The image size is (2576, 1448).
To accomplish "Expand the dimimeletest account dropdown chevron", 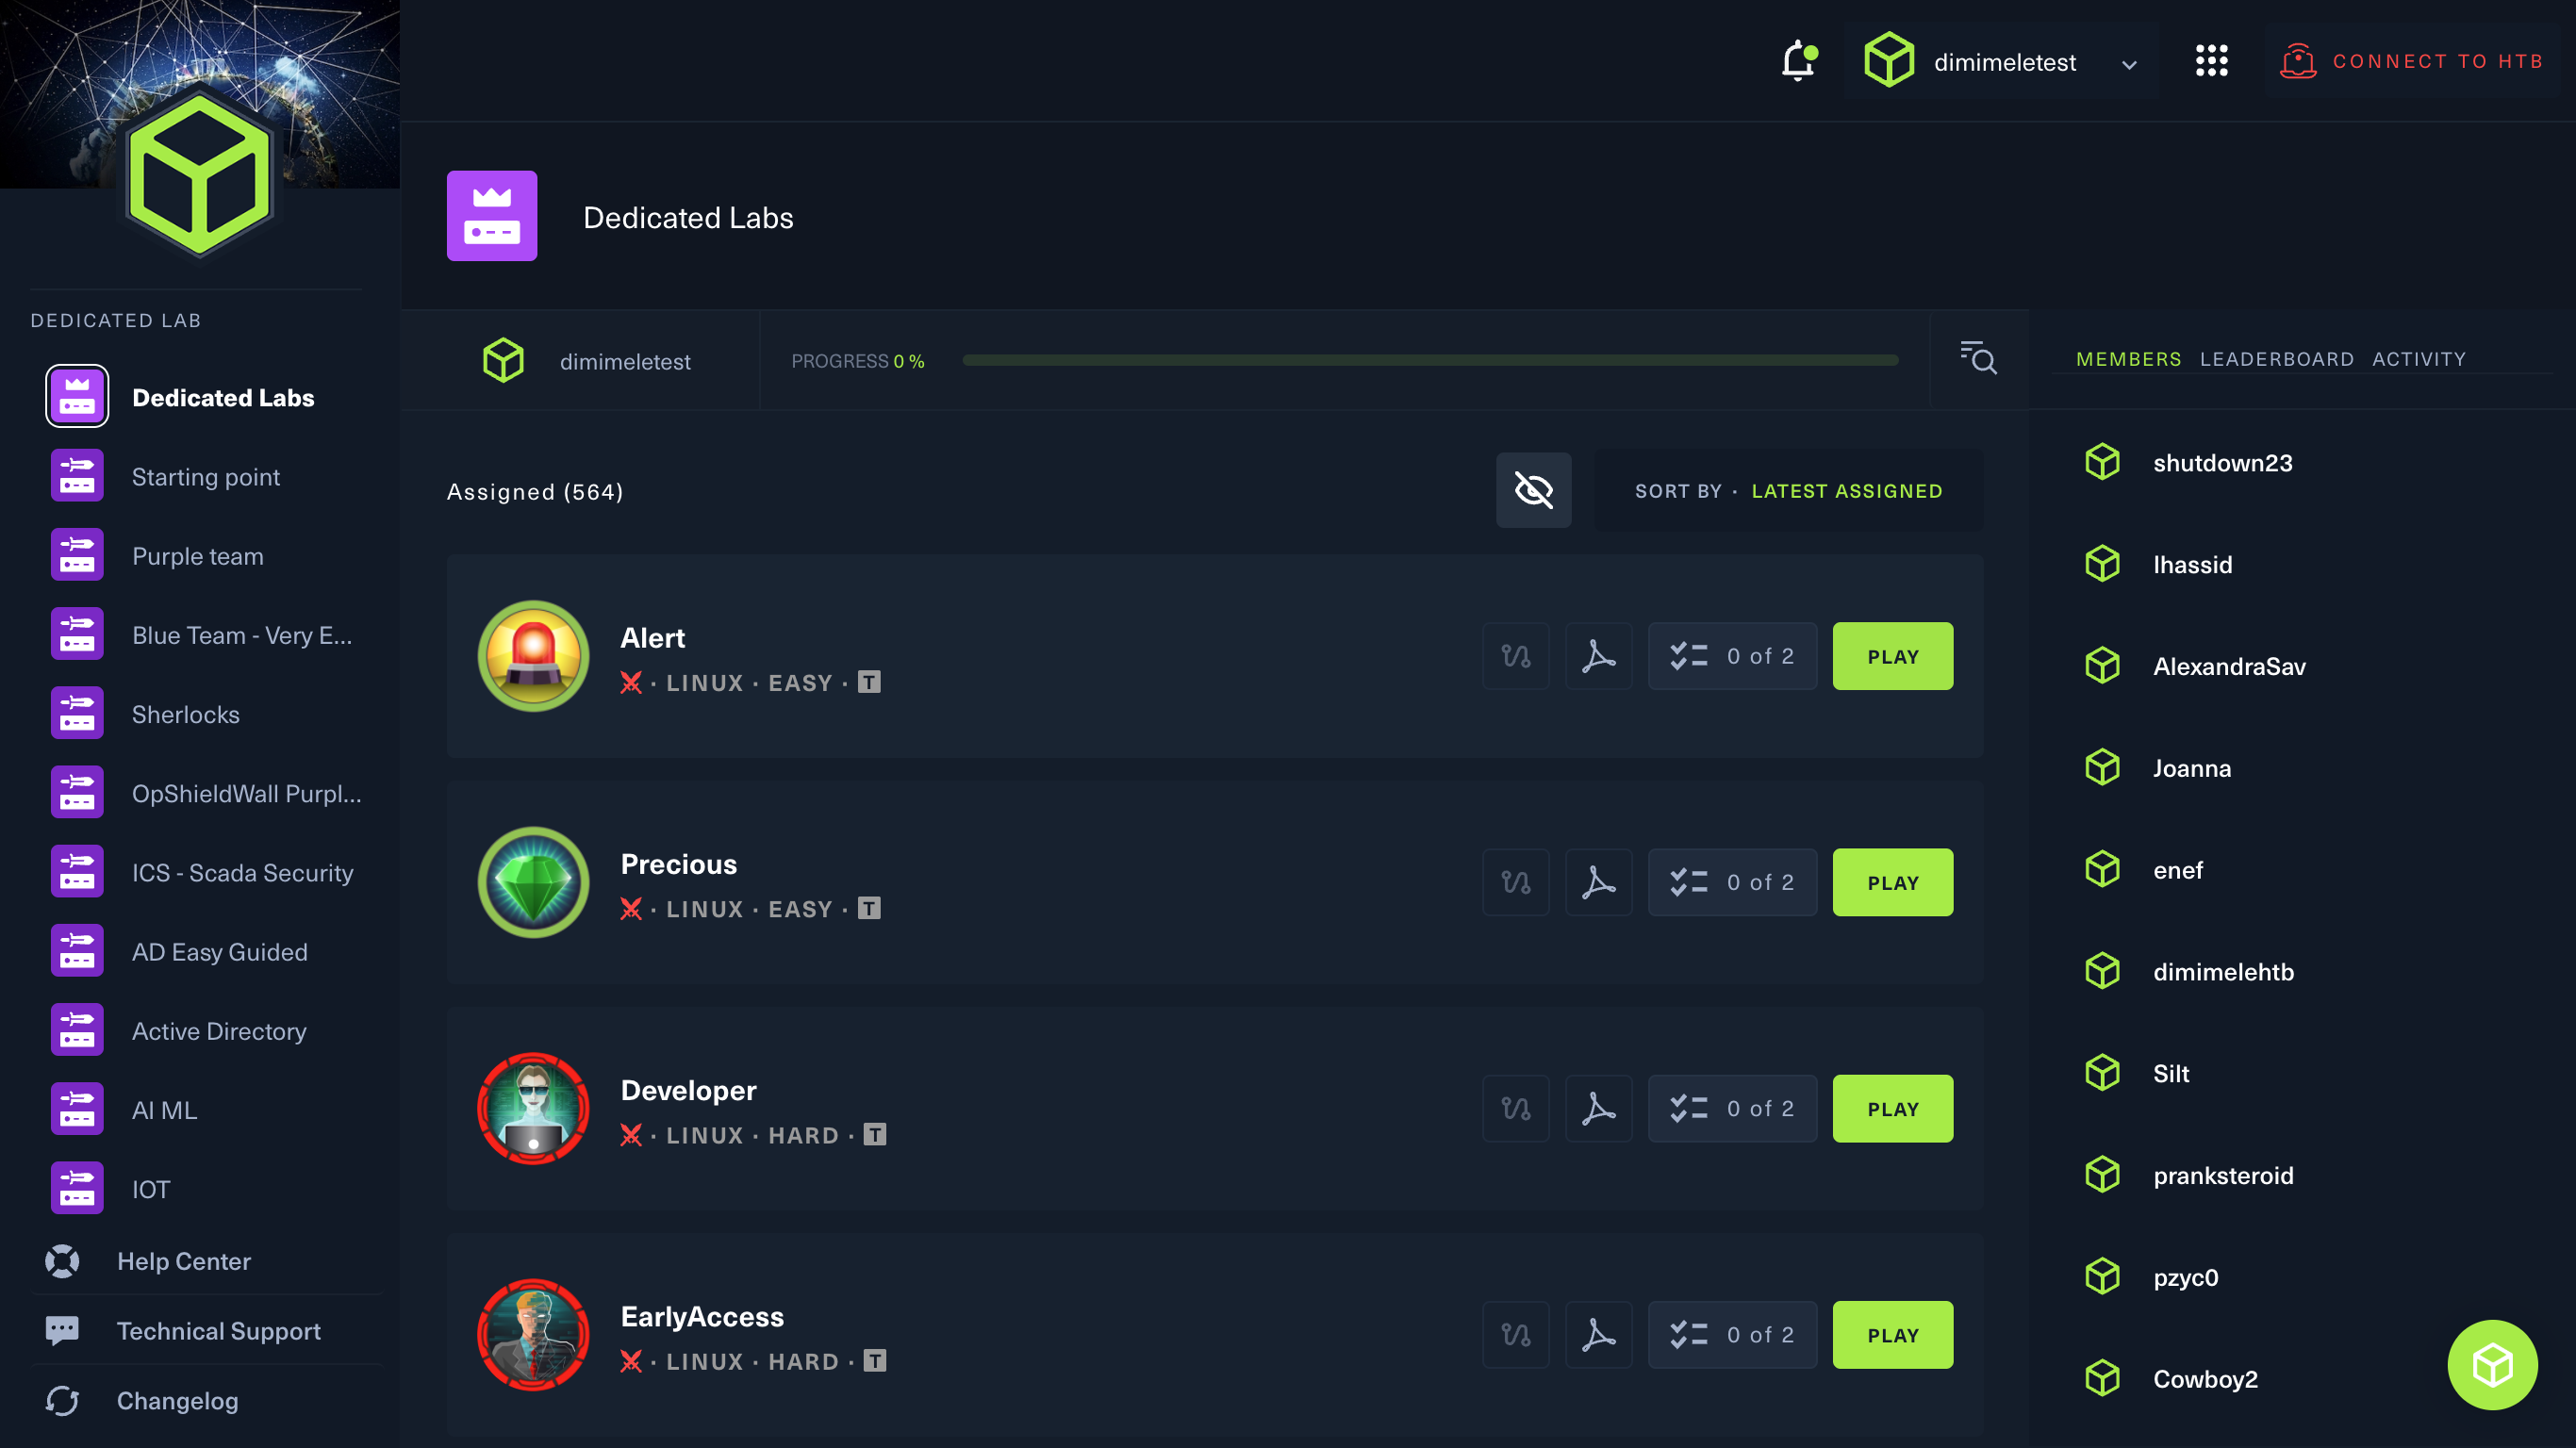I will tap(2129, 64).
